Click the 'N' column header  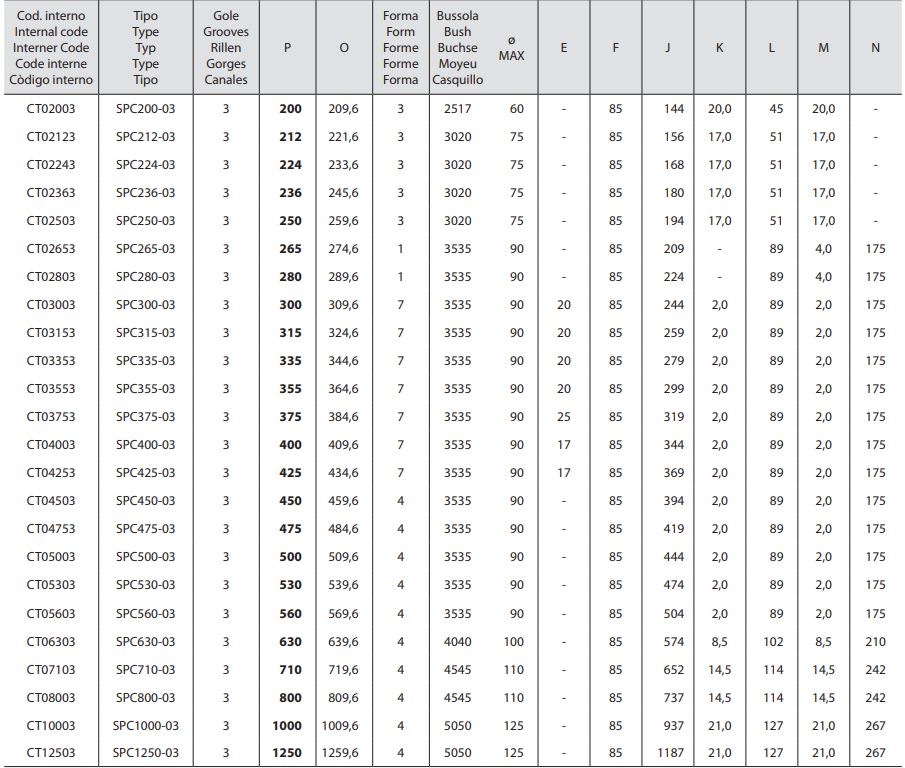click(876, 48)
